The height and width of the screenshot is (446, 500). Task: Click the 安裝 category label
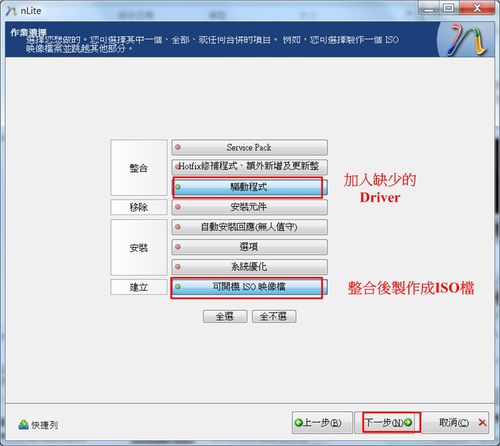139,247
